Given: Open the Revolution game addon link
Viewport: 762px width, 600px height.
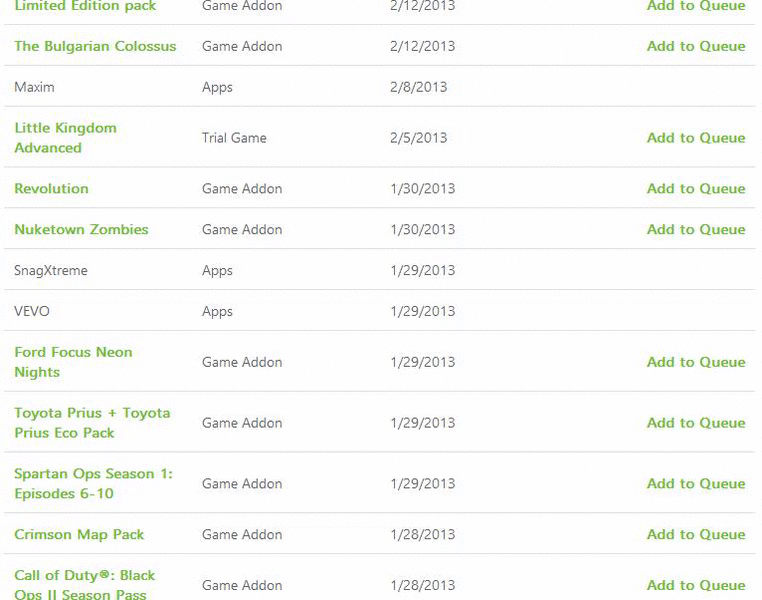Looking at the screenshot, I should pos(51,188).
